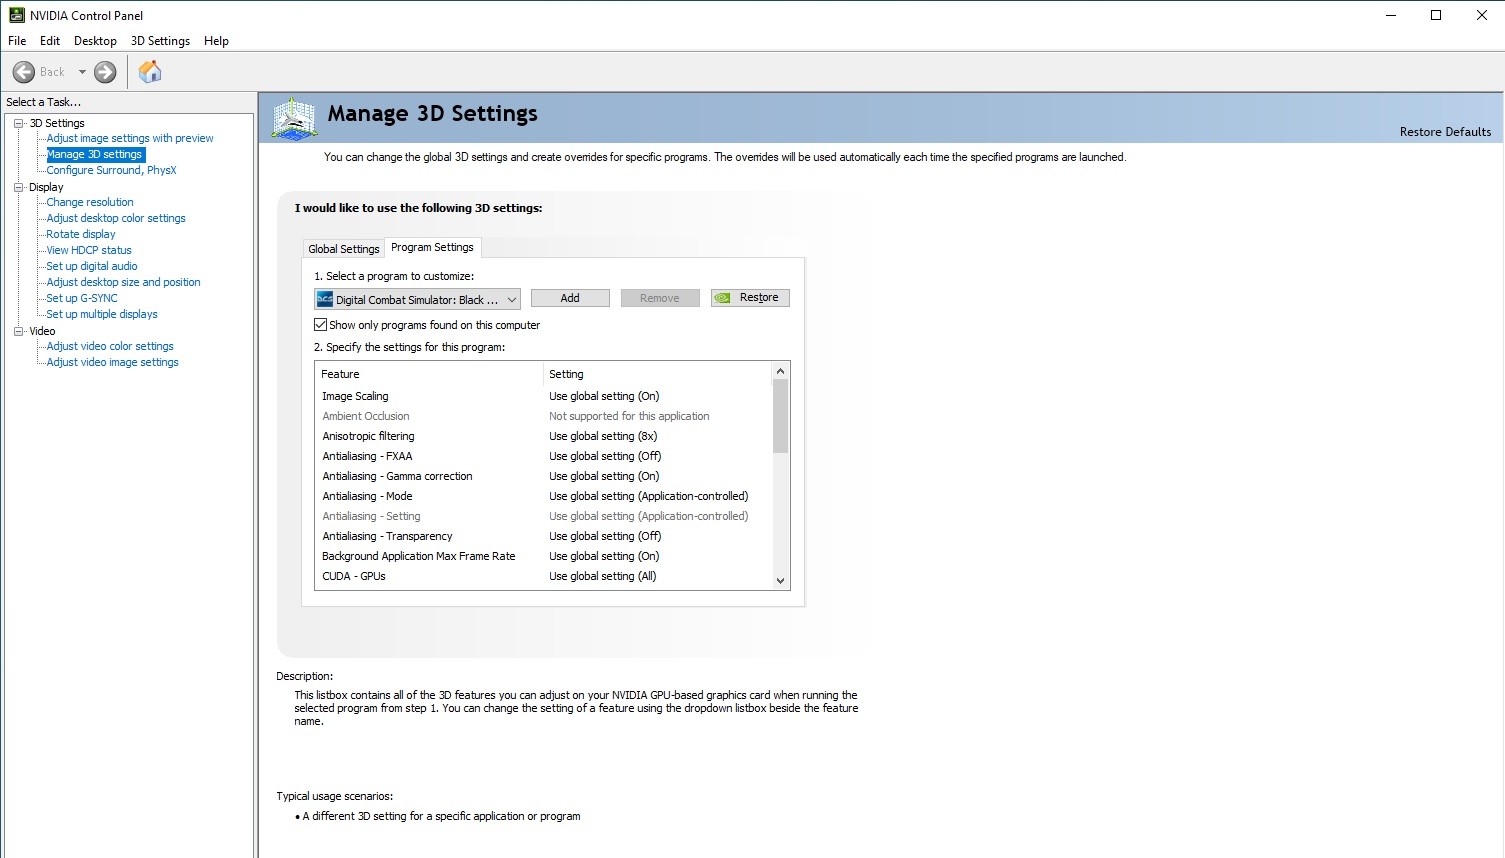1505x858 pixels.
Task: Toggle Show only programs found on this computer
Action: click(321, 325)
